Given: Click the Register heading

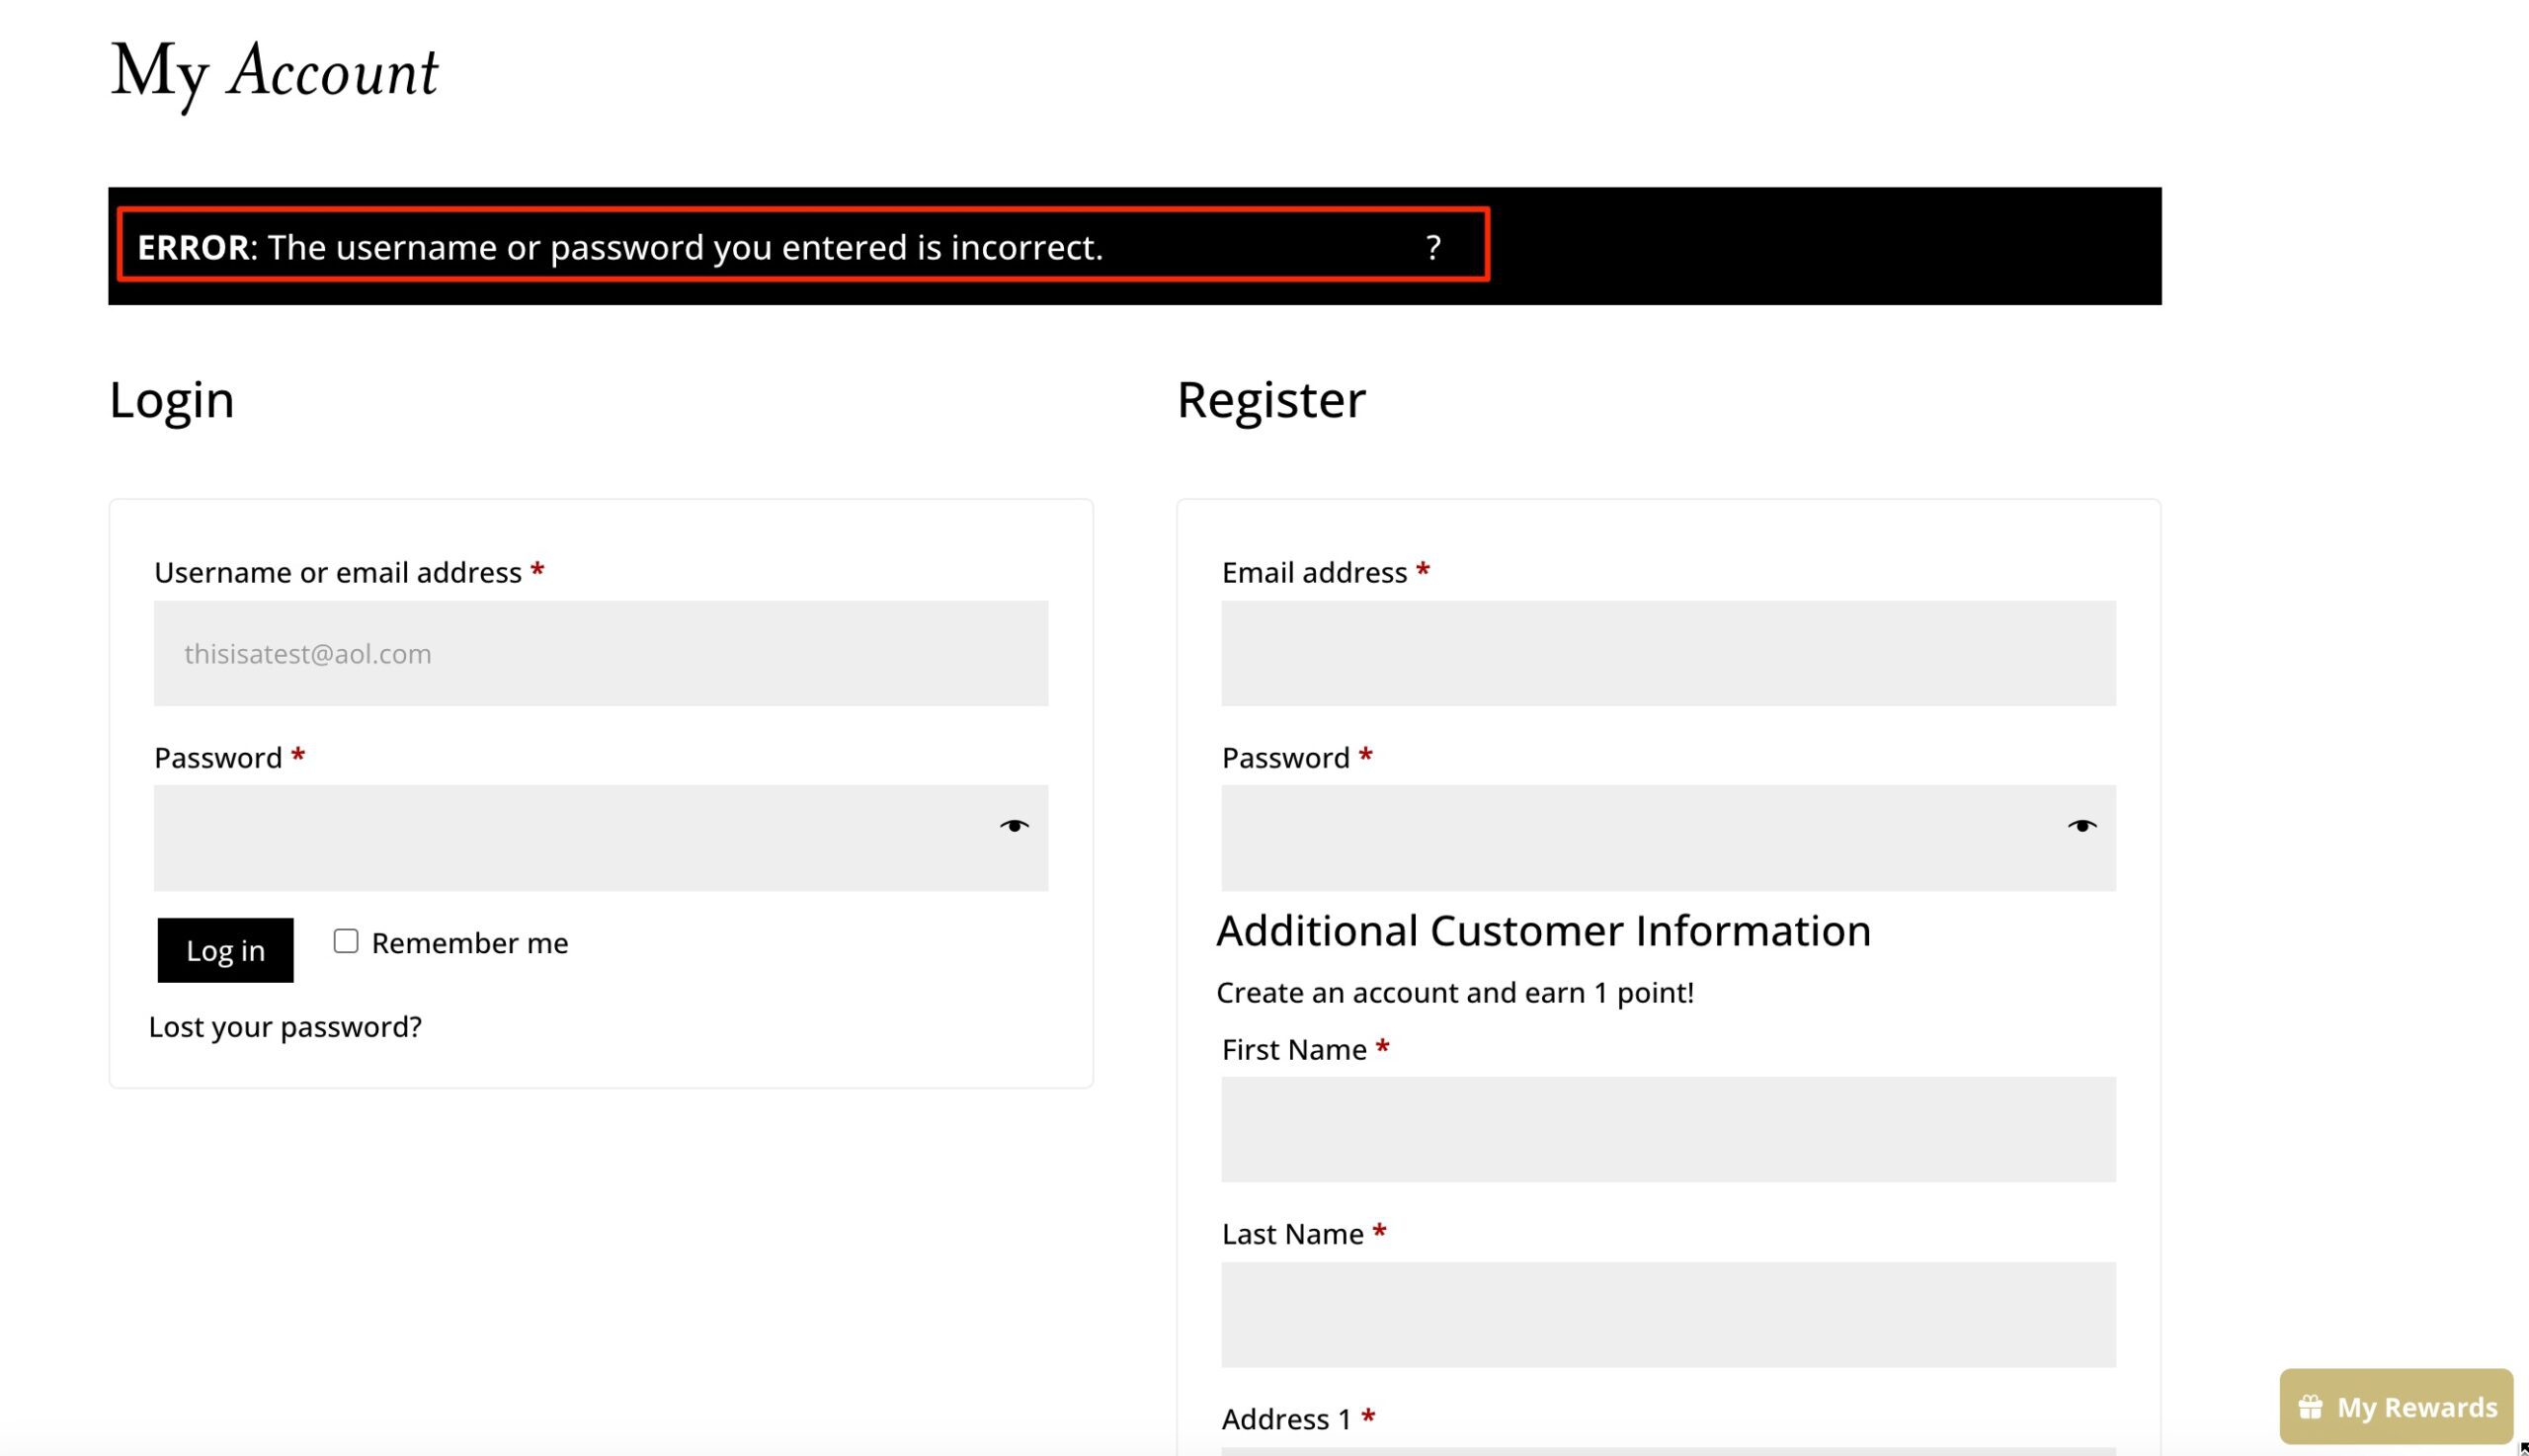Looking at the screenshot, I should click(x=1270, y=400).
